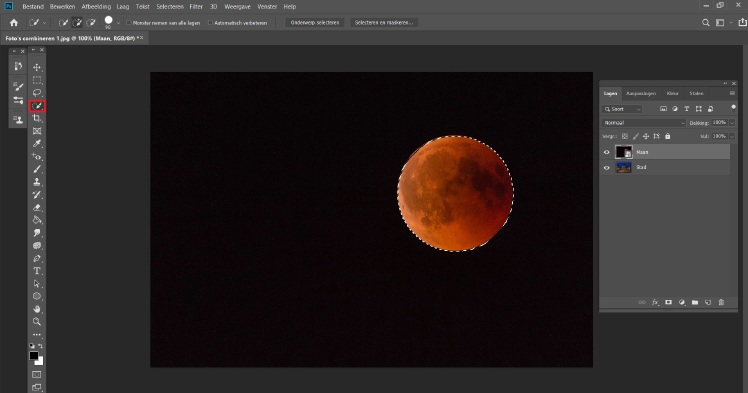Select the Pen tool
Viewport: 748px width, 393px height.
point(37,259)
